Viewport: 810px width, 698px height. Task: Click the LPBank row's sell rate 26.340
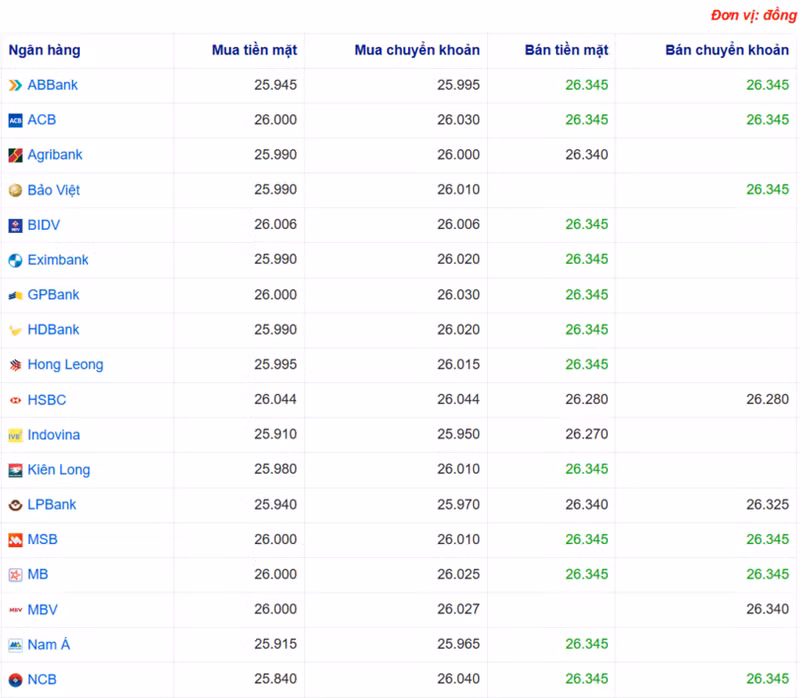589,505
